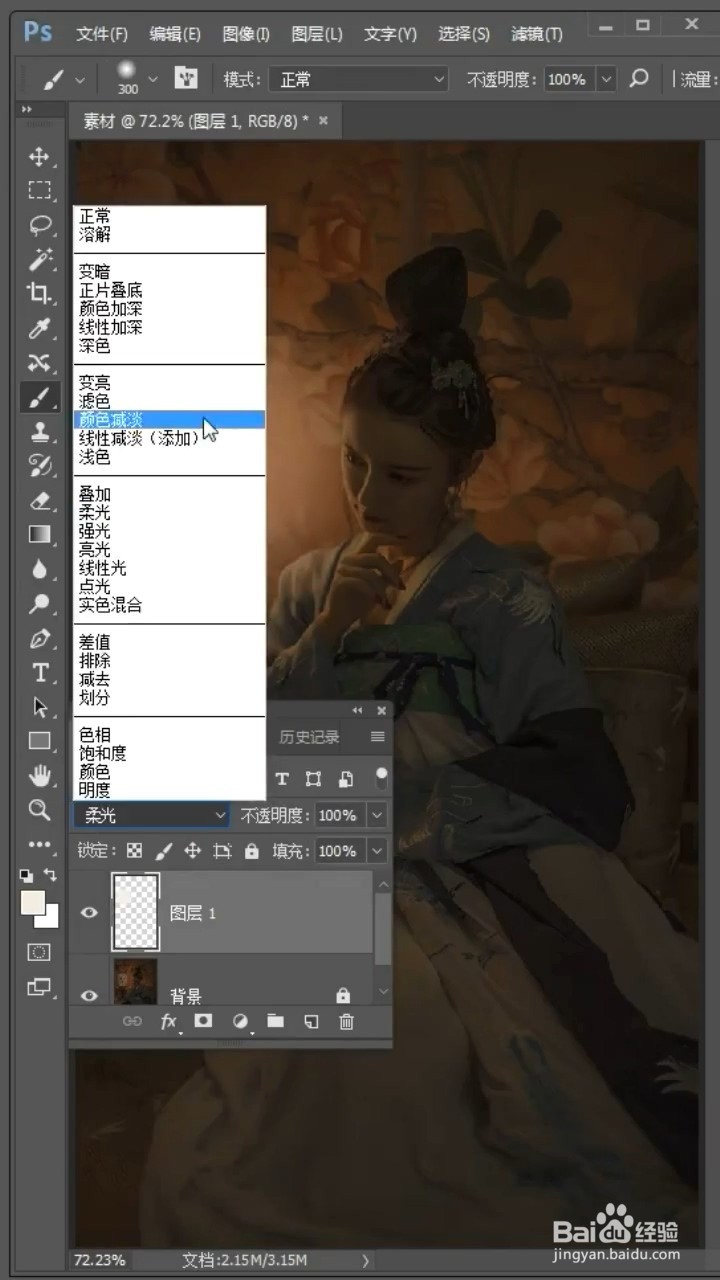Open the brush 模式 dropdown 正常

pyautogui.click(x=359, y=79)
